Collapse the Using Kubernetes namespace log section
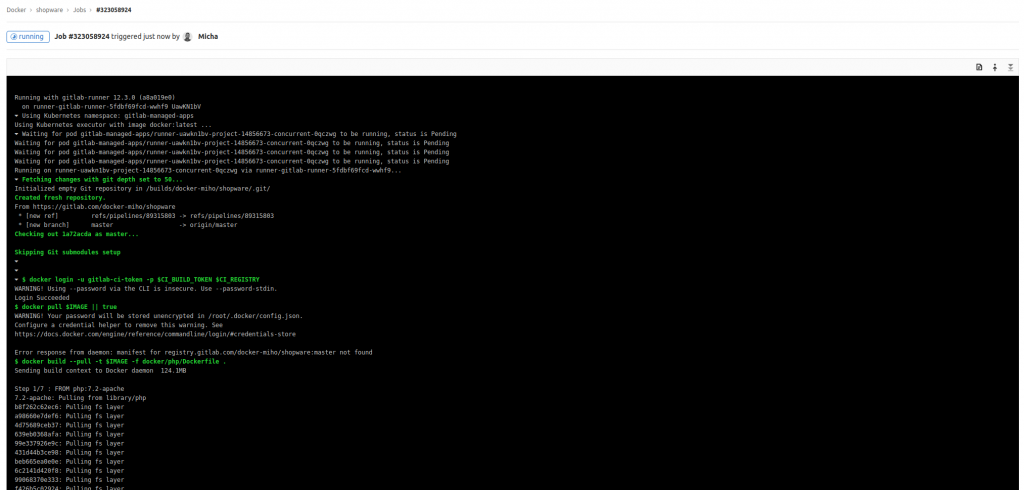 (x=16, y=116)
